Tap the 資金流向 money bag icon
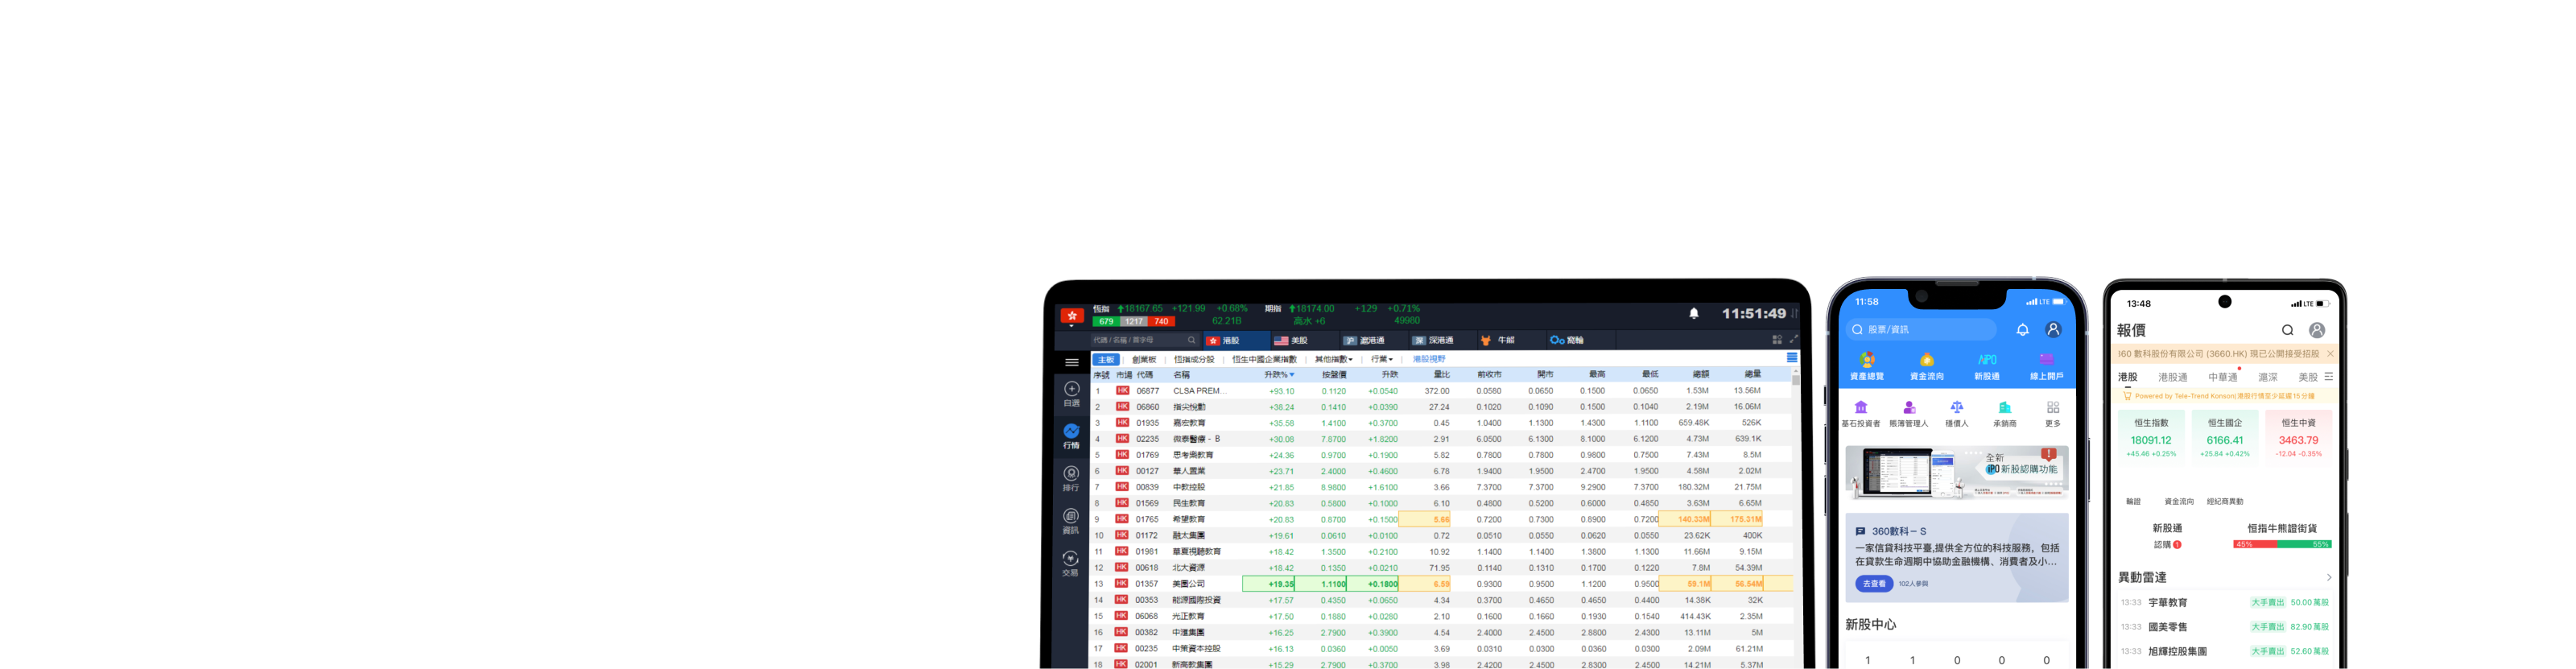 [1926, 365]
